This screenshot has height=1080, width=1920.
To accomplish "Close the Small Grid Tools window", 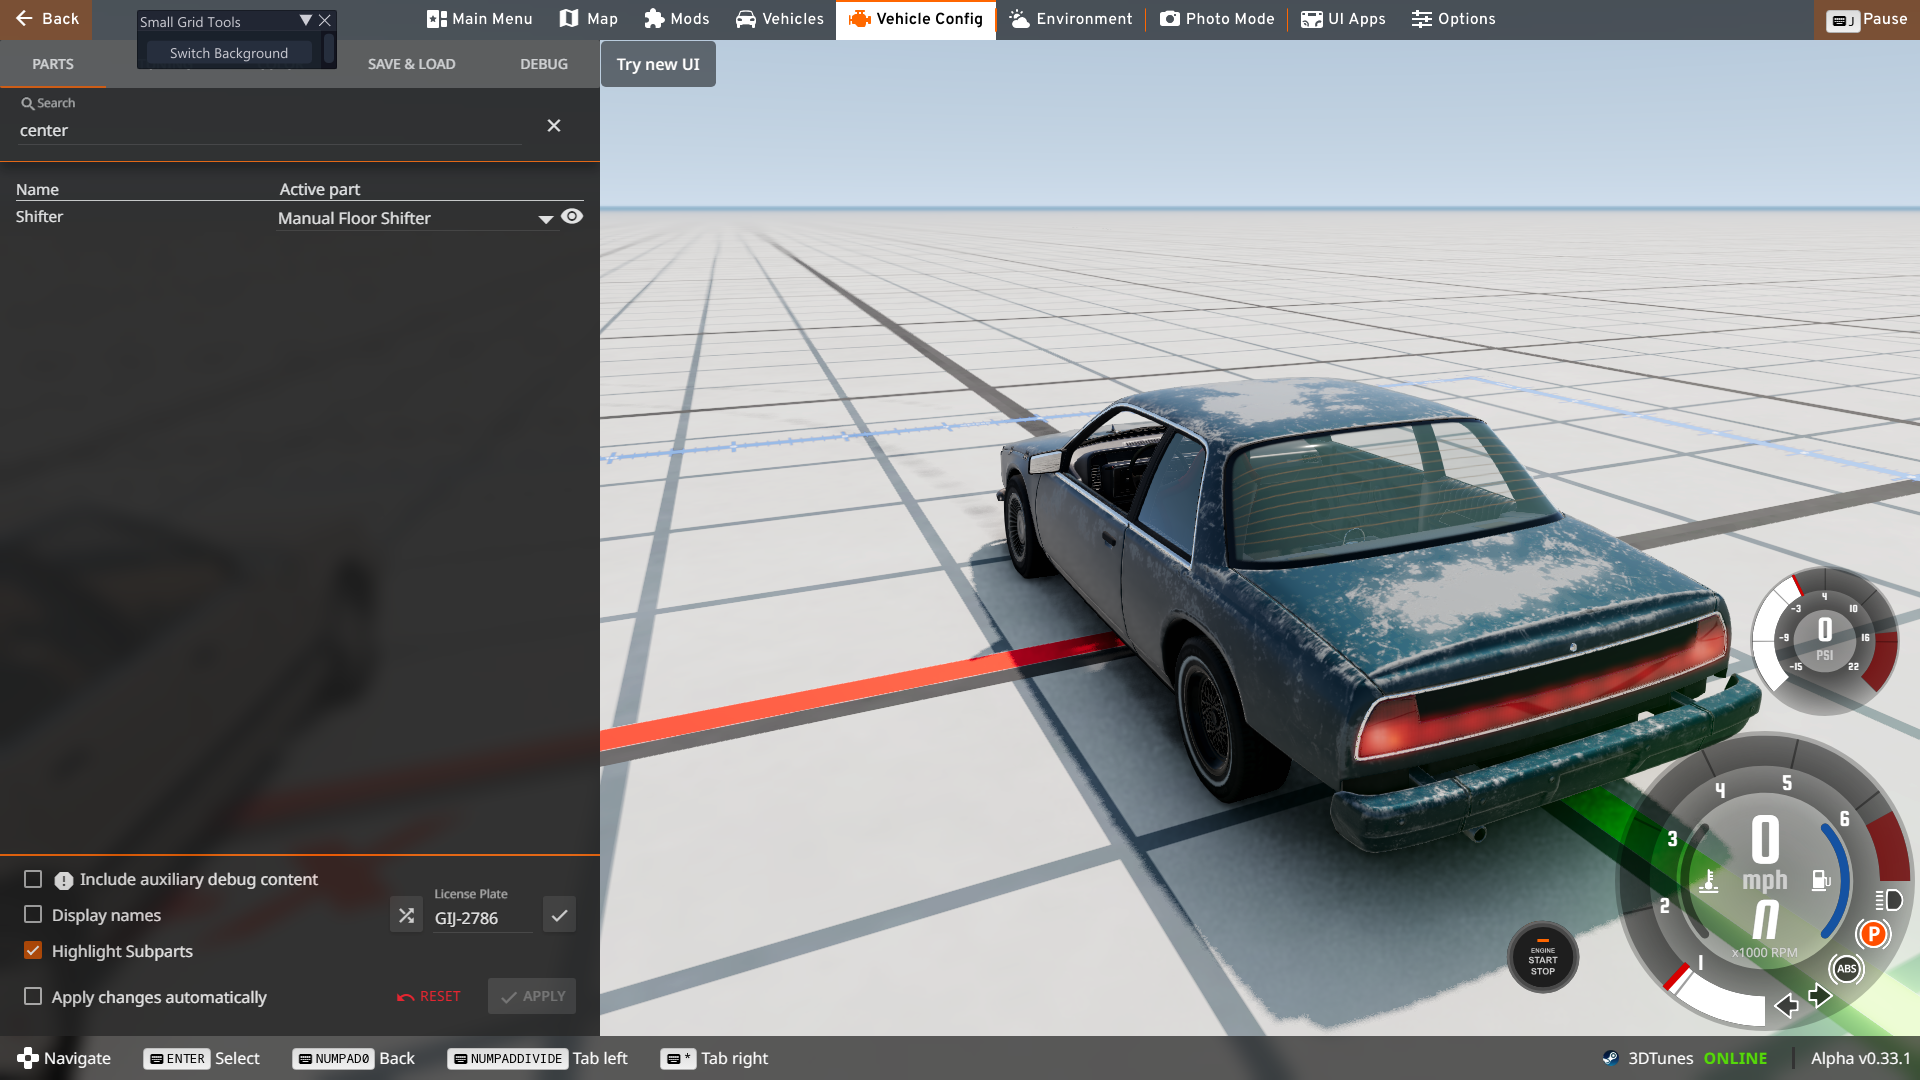I will point(325,20).
